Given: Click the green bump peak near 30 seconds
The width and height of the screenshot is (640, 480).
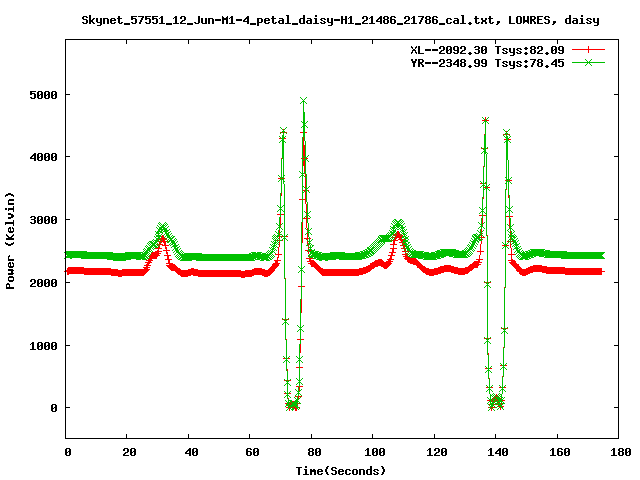Looking at the screenshot, I should tap(162, 225).
